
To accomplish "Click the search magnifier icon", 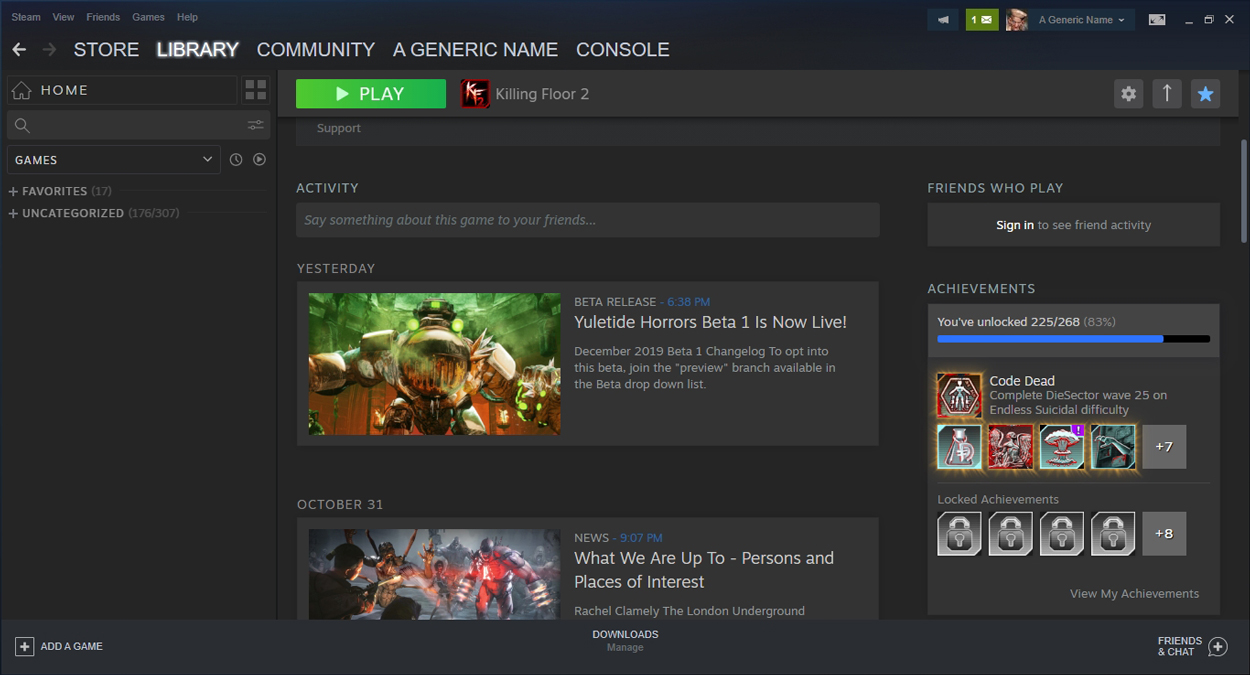I will click(x=22, y=125).
